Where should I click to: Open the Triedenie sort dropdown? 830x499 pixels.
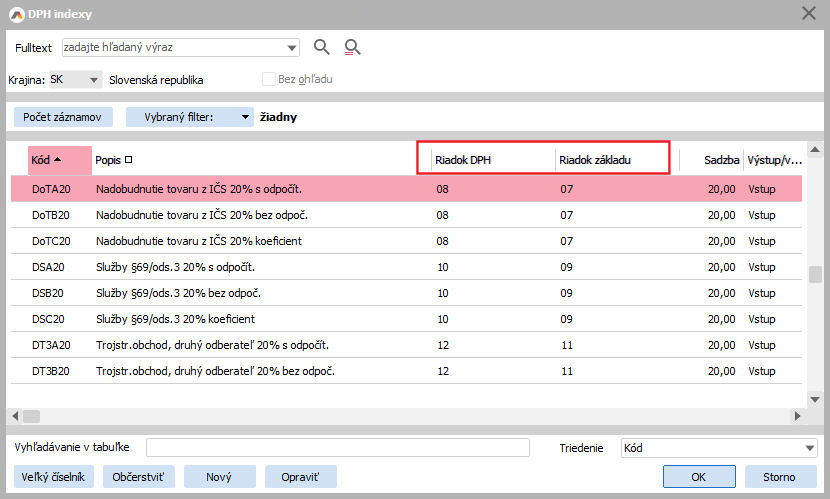tap(810, 448)
